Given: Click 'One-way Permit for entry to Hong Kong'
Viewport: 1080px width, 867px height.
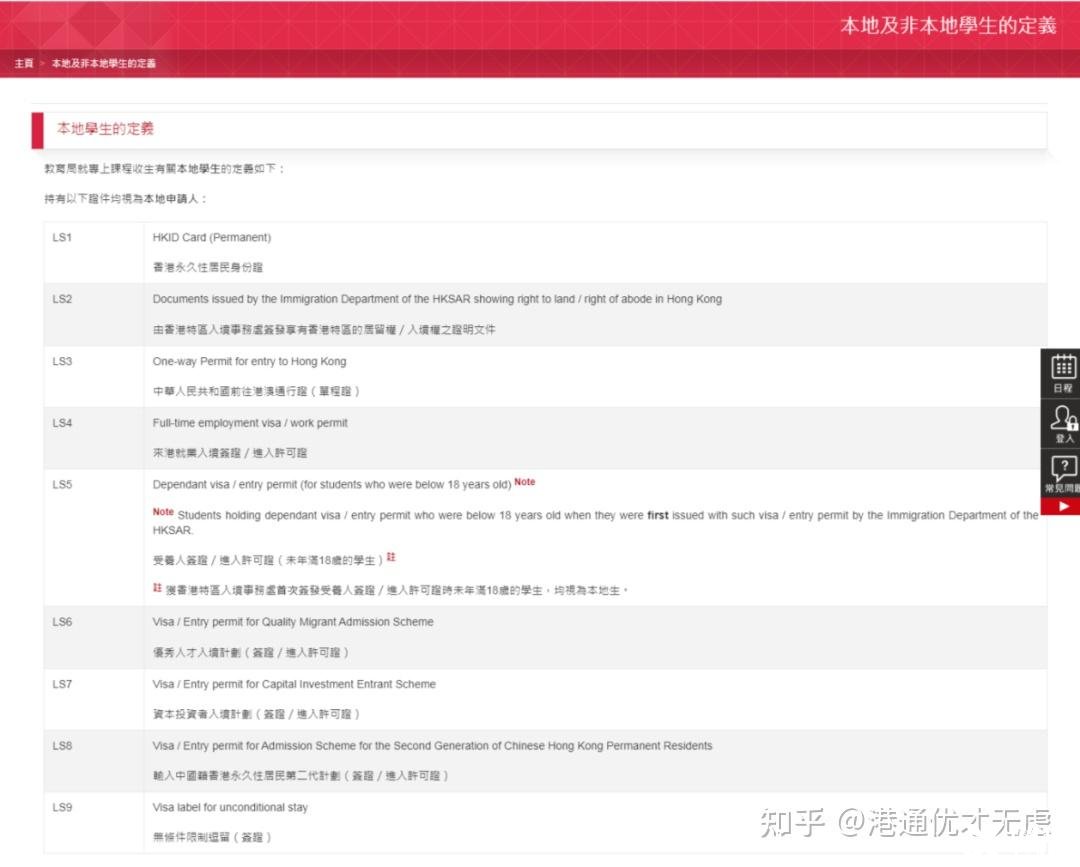Looking at the screenshot, I should click(x=249, y=362).
